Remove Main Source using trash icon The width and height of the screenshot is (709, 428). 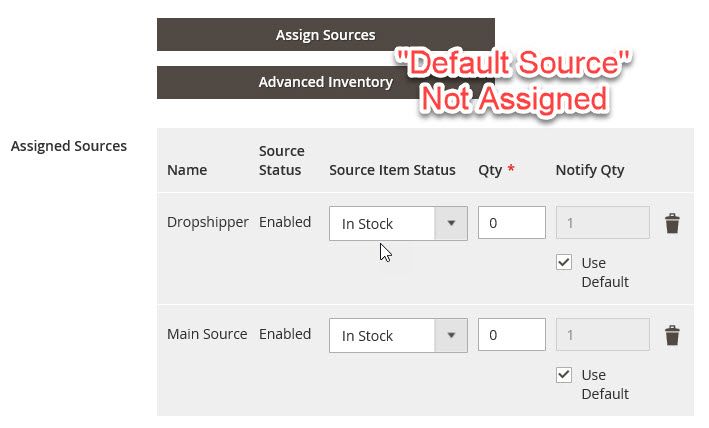pyautogui.click(x=672, y=336)
